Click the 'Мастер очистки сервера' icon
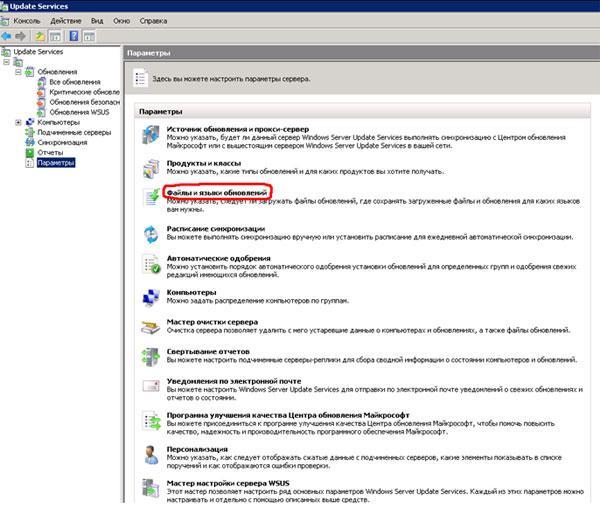600x515 pixels. pyautogui.click(x=150, y=327)
